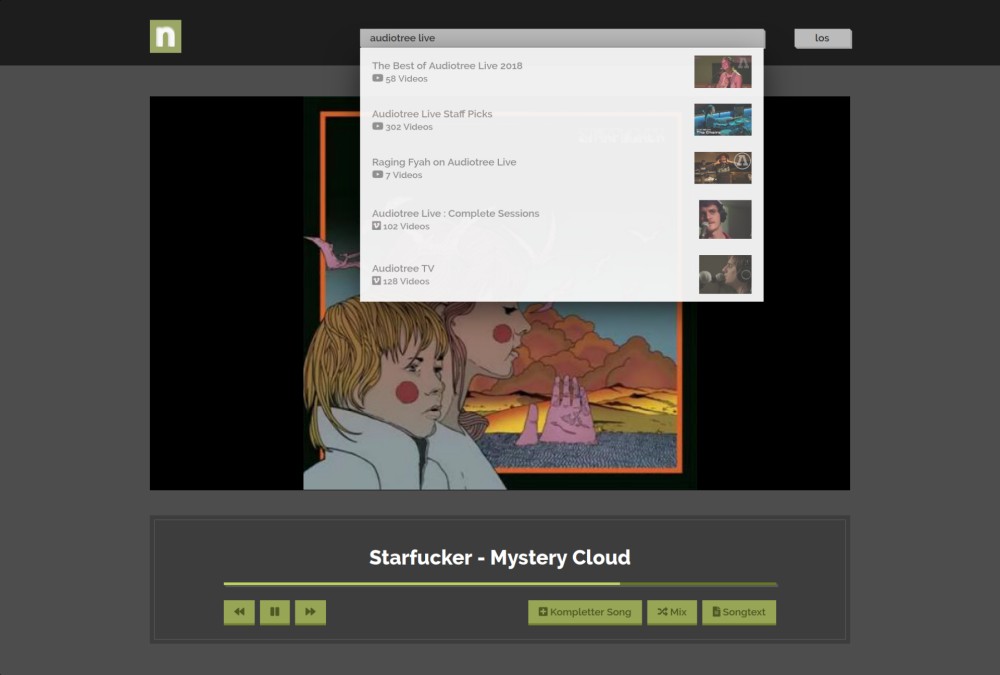Viewport: 1000px width, 675px height.
Task: Click the document icon in the Songtext button
Action: click(715, 612)
